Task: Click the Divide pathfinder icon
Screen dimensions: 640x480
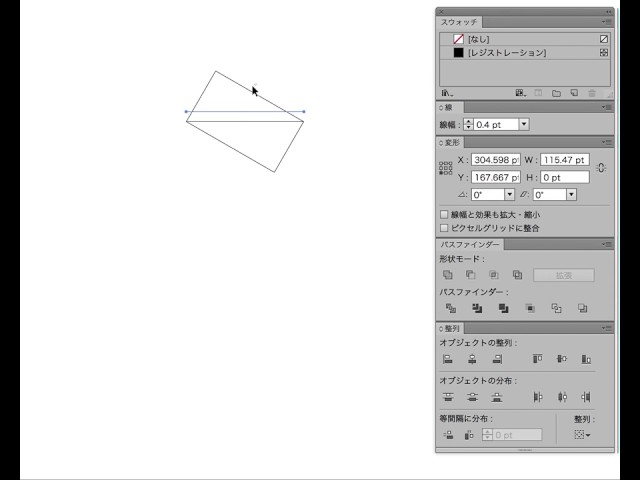Action: [451, 308]
